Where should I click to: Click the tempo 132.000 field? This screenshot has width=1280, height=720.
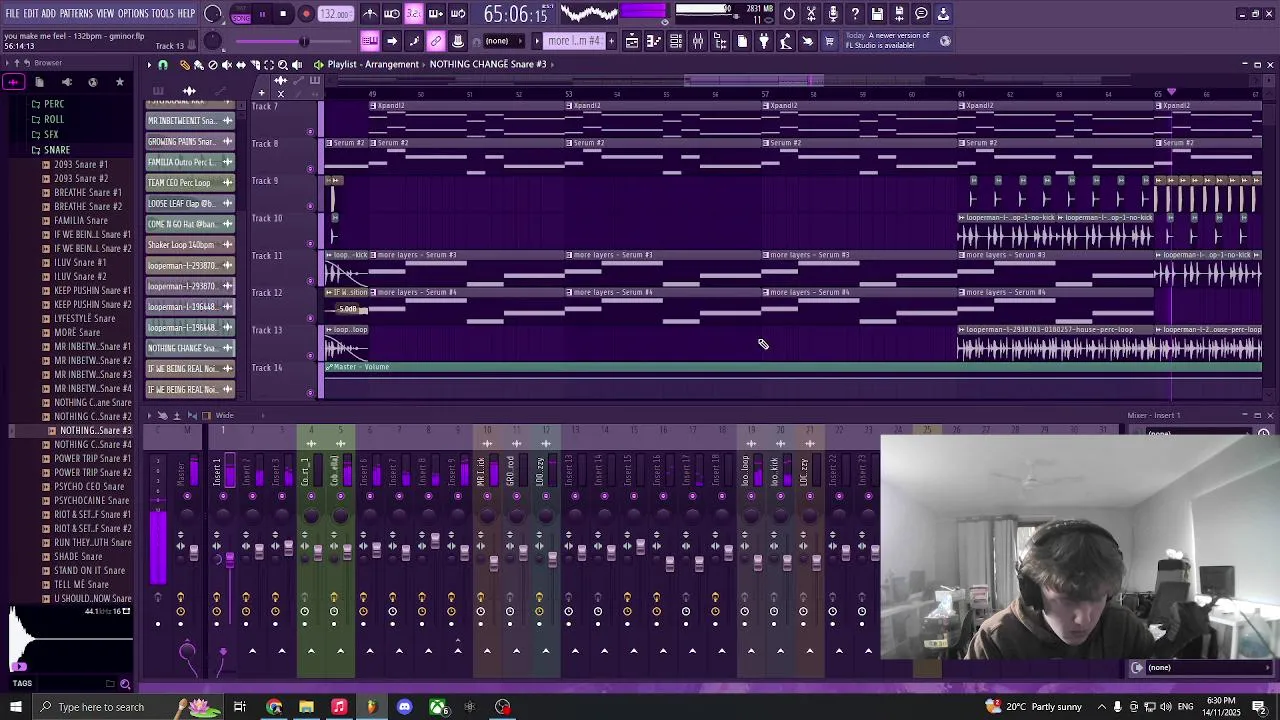click(336, 15)
